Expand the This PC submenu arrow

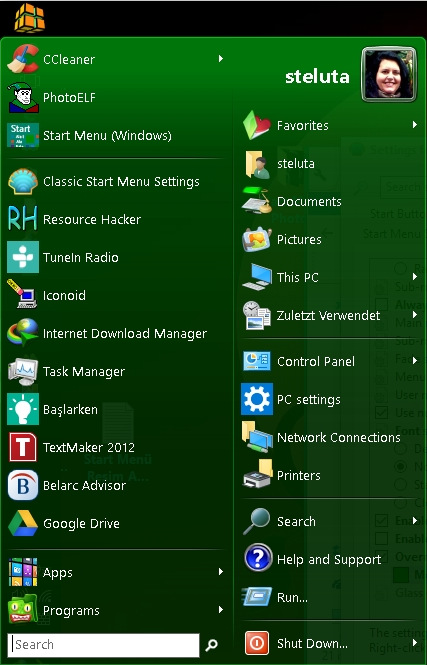coord(415,277)
